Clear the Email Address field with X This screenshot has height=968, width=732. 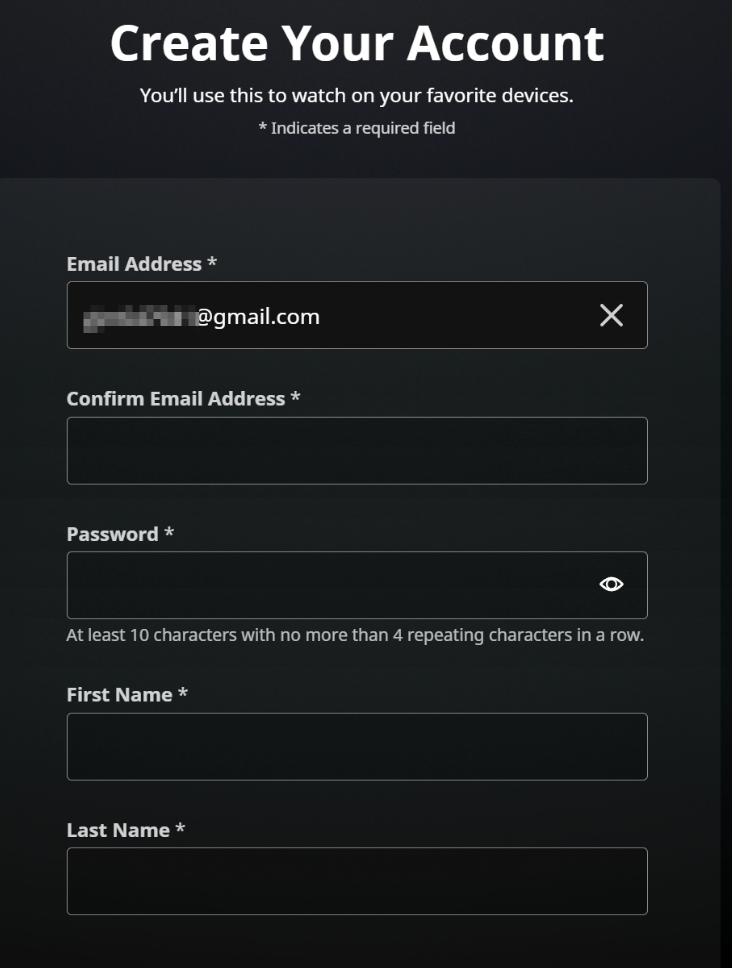611,316
